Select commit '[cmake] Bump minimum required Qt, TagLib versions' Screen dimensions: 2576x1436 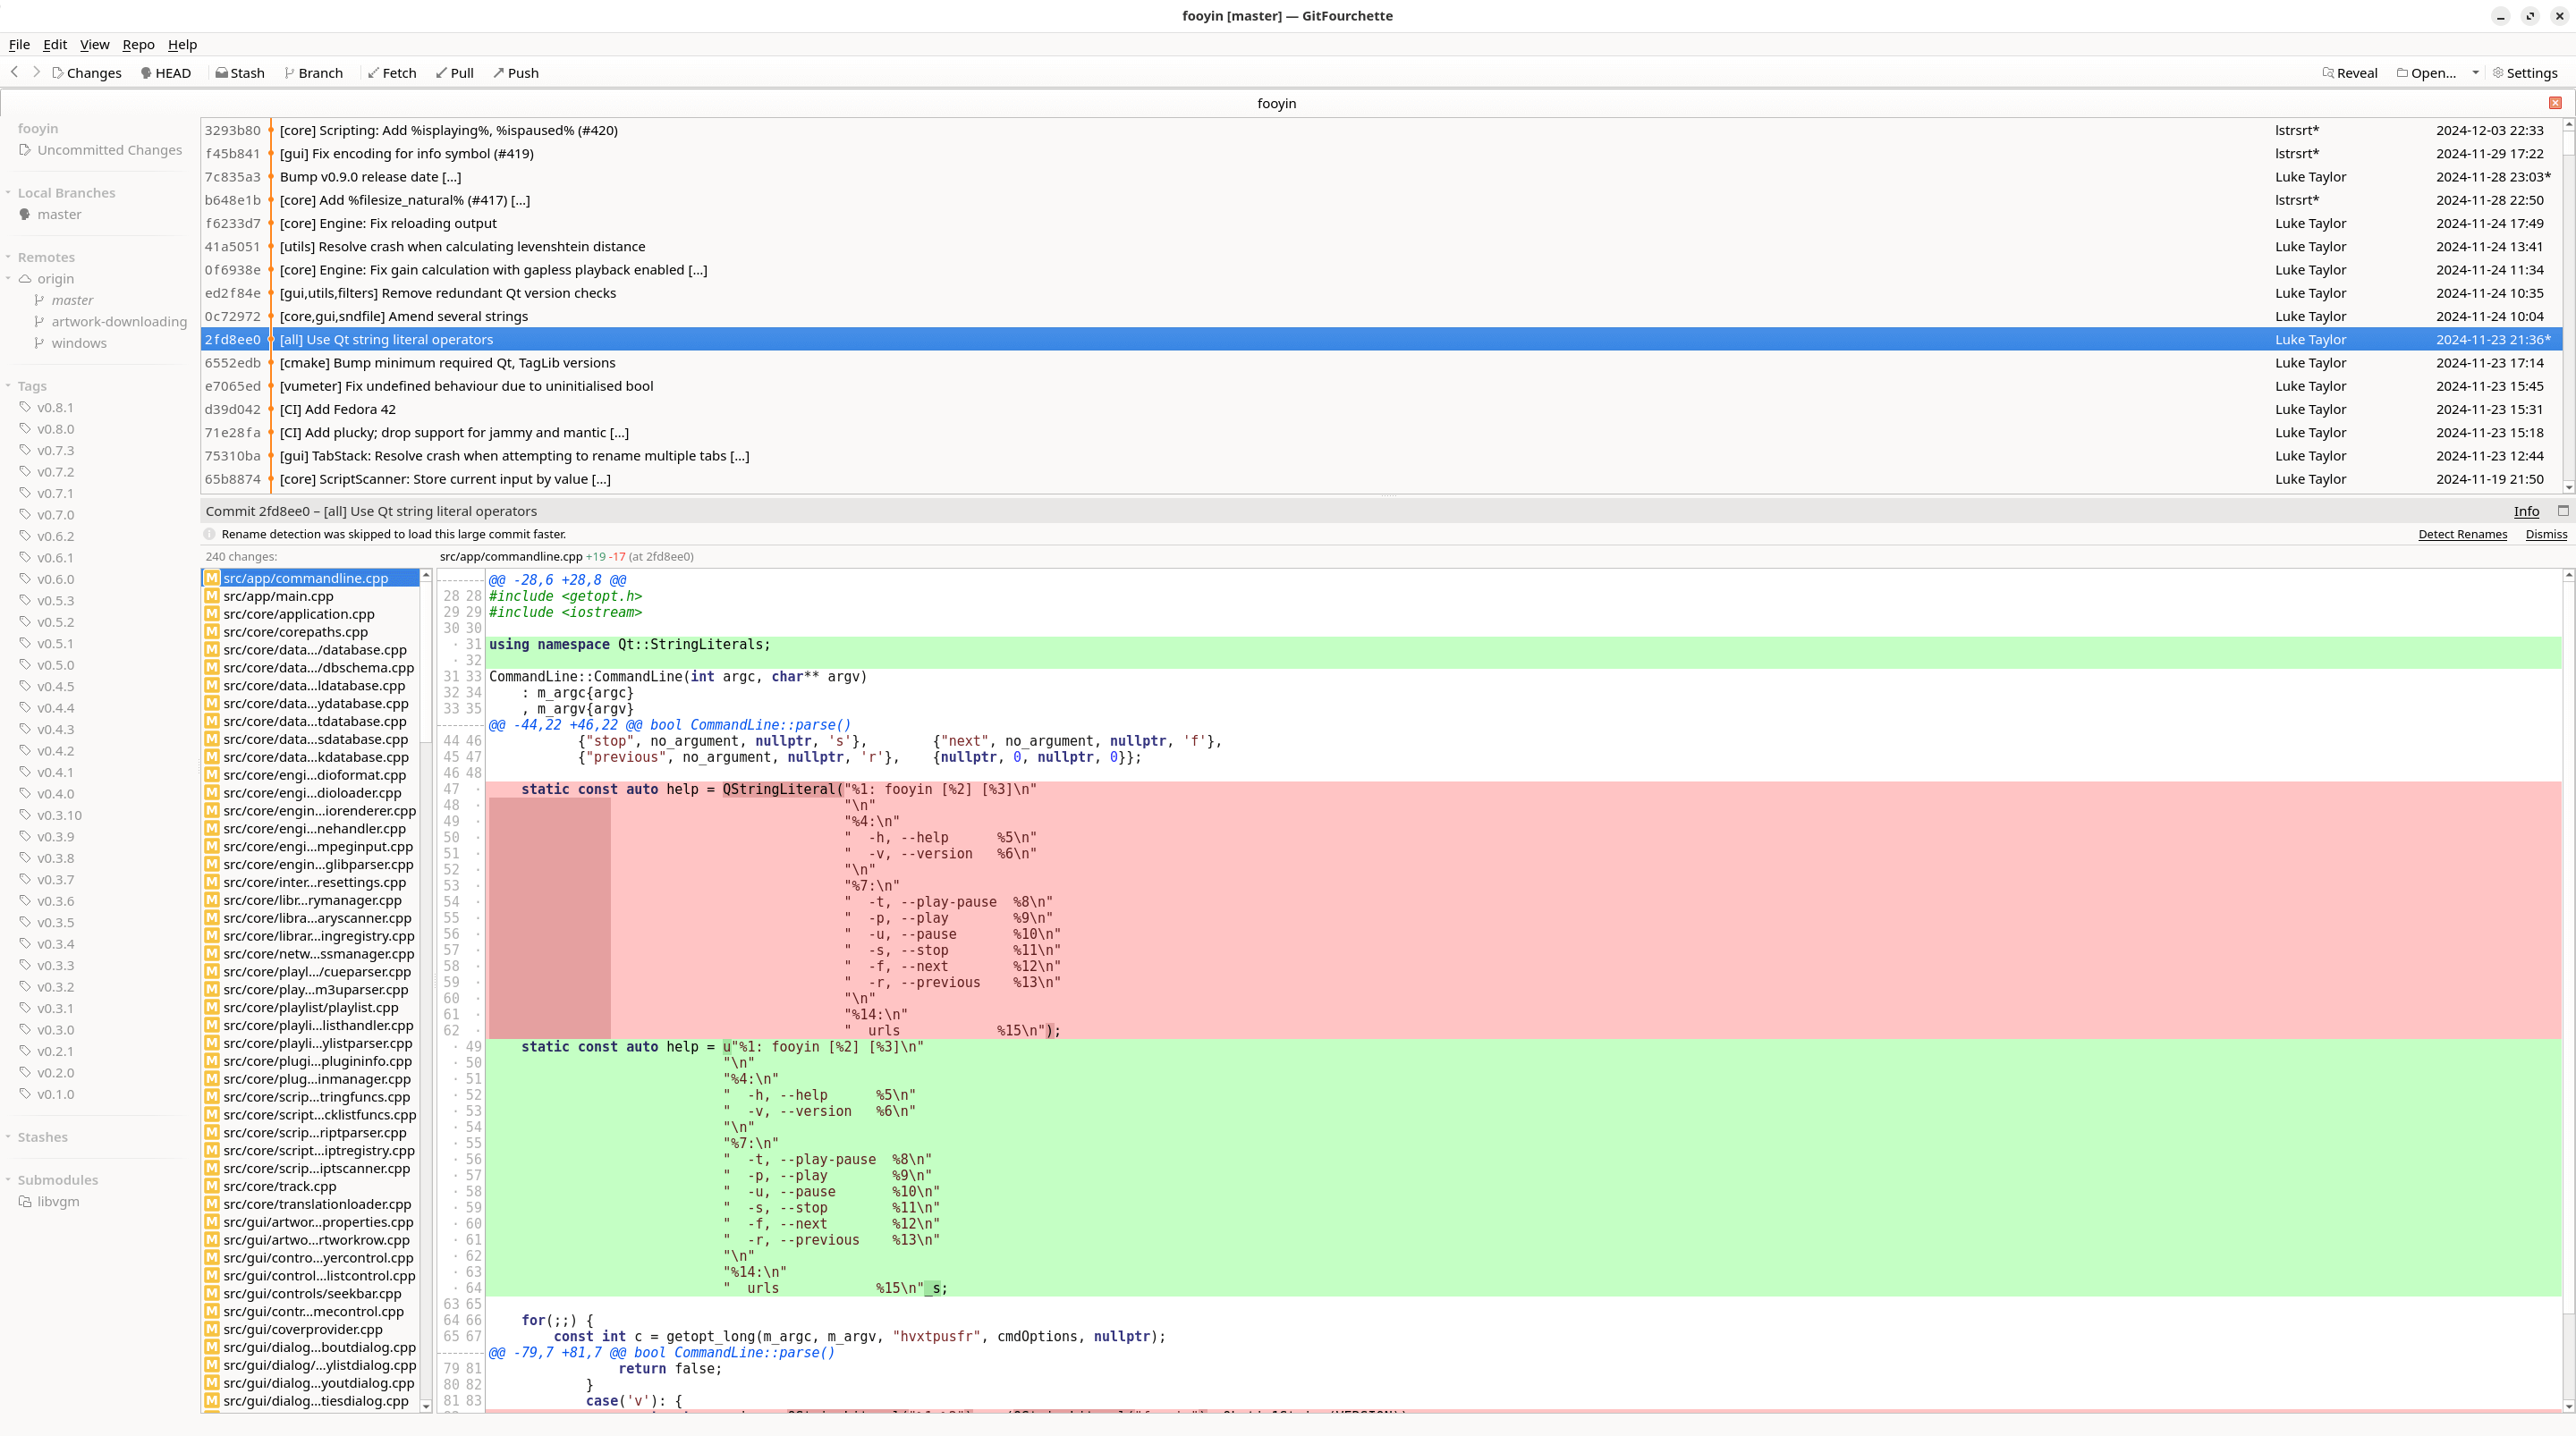1380,363
